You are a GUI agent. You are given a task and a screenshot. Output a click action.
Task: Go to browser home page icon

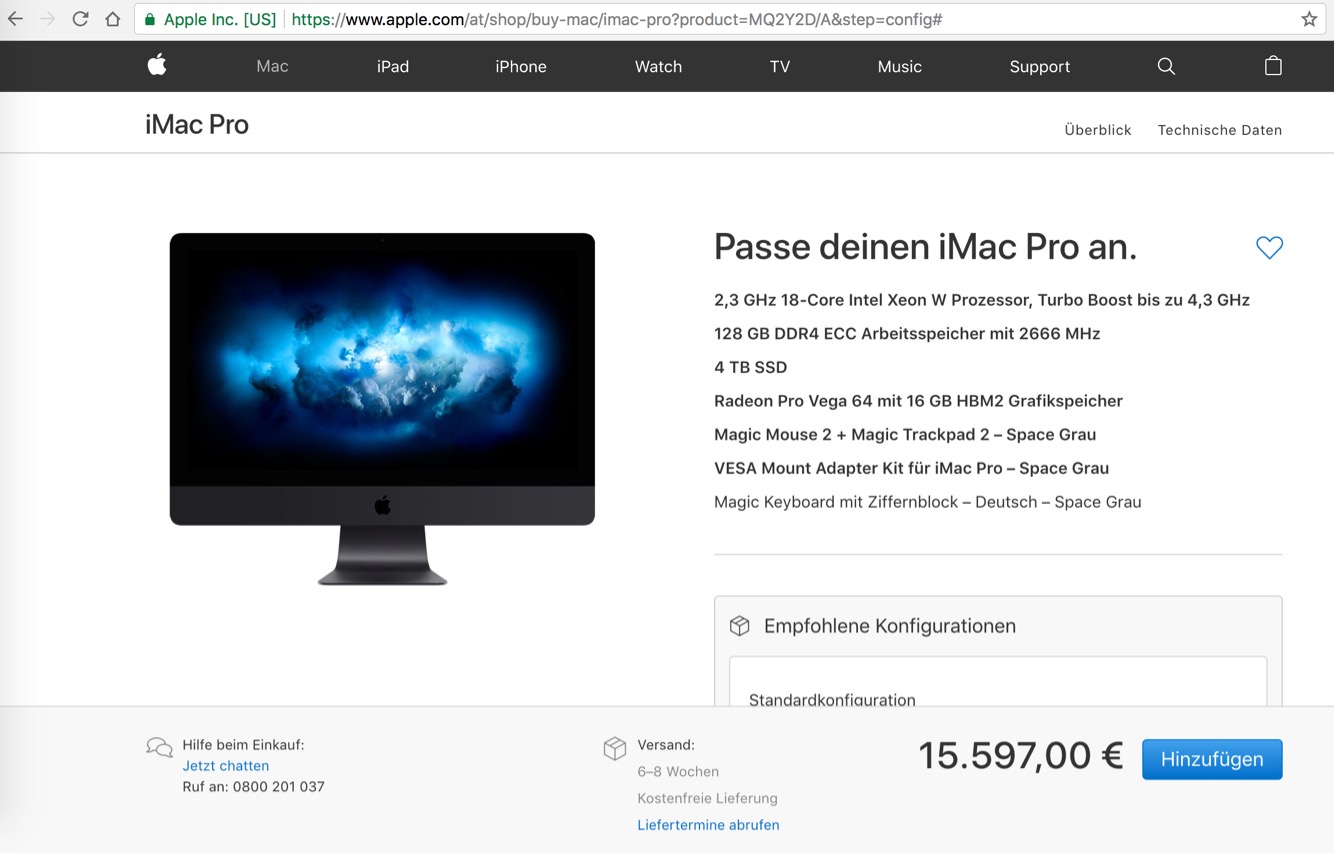pyautogui.click(x=113, y=19)
